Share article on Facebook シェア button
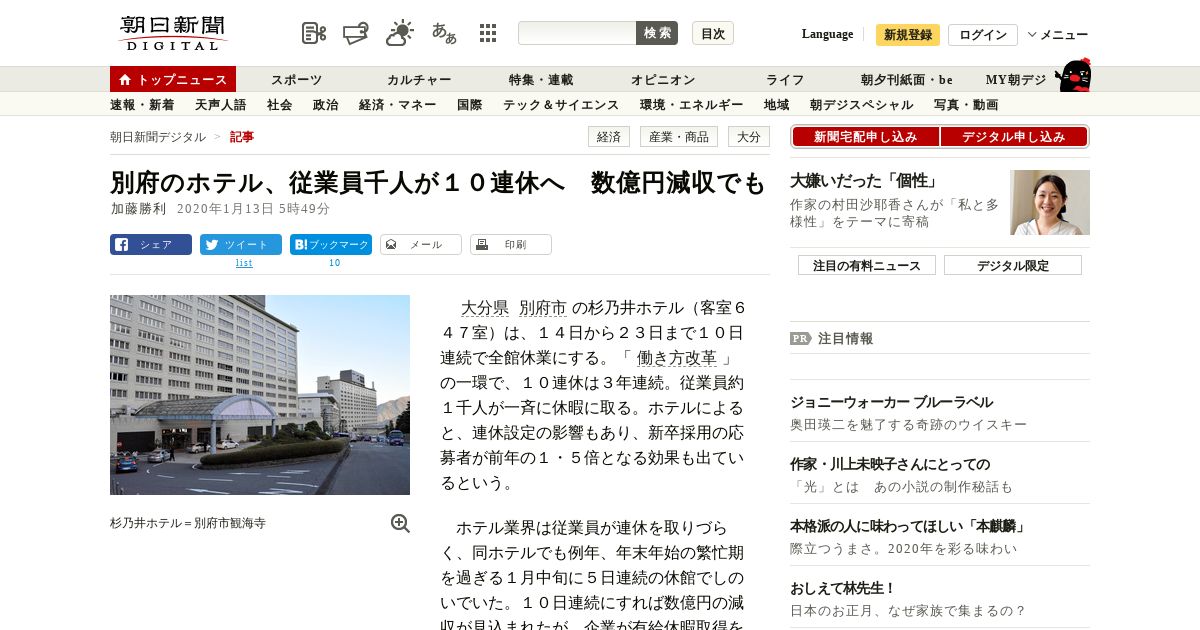Viewport: 1200px width, 630px height. (151, 244)
